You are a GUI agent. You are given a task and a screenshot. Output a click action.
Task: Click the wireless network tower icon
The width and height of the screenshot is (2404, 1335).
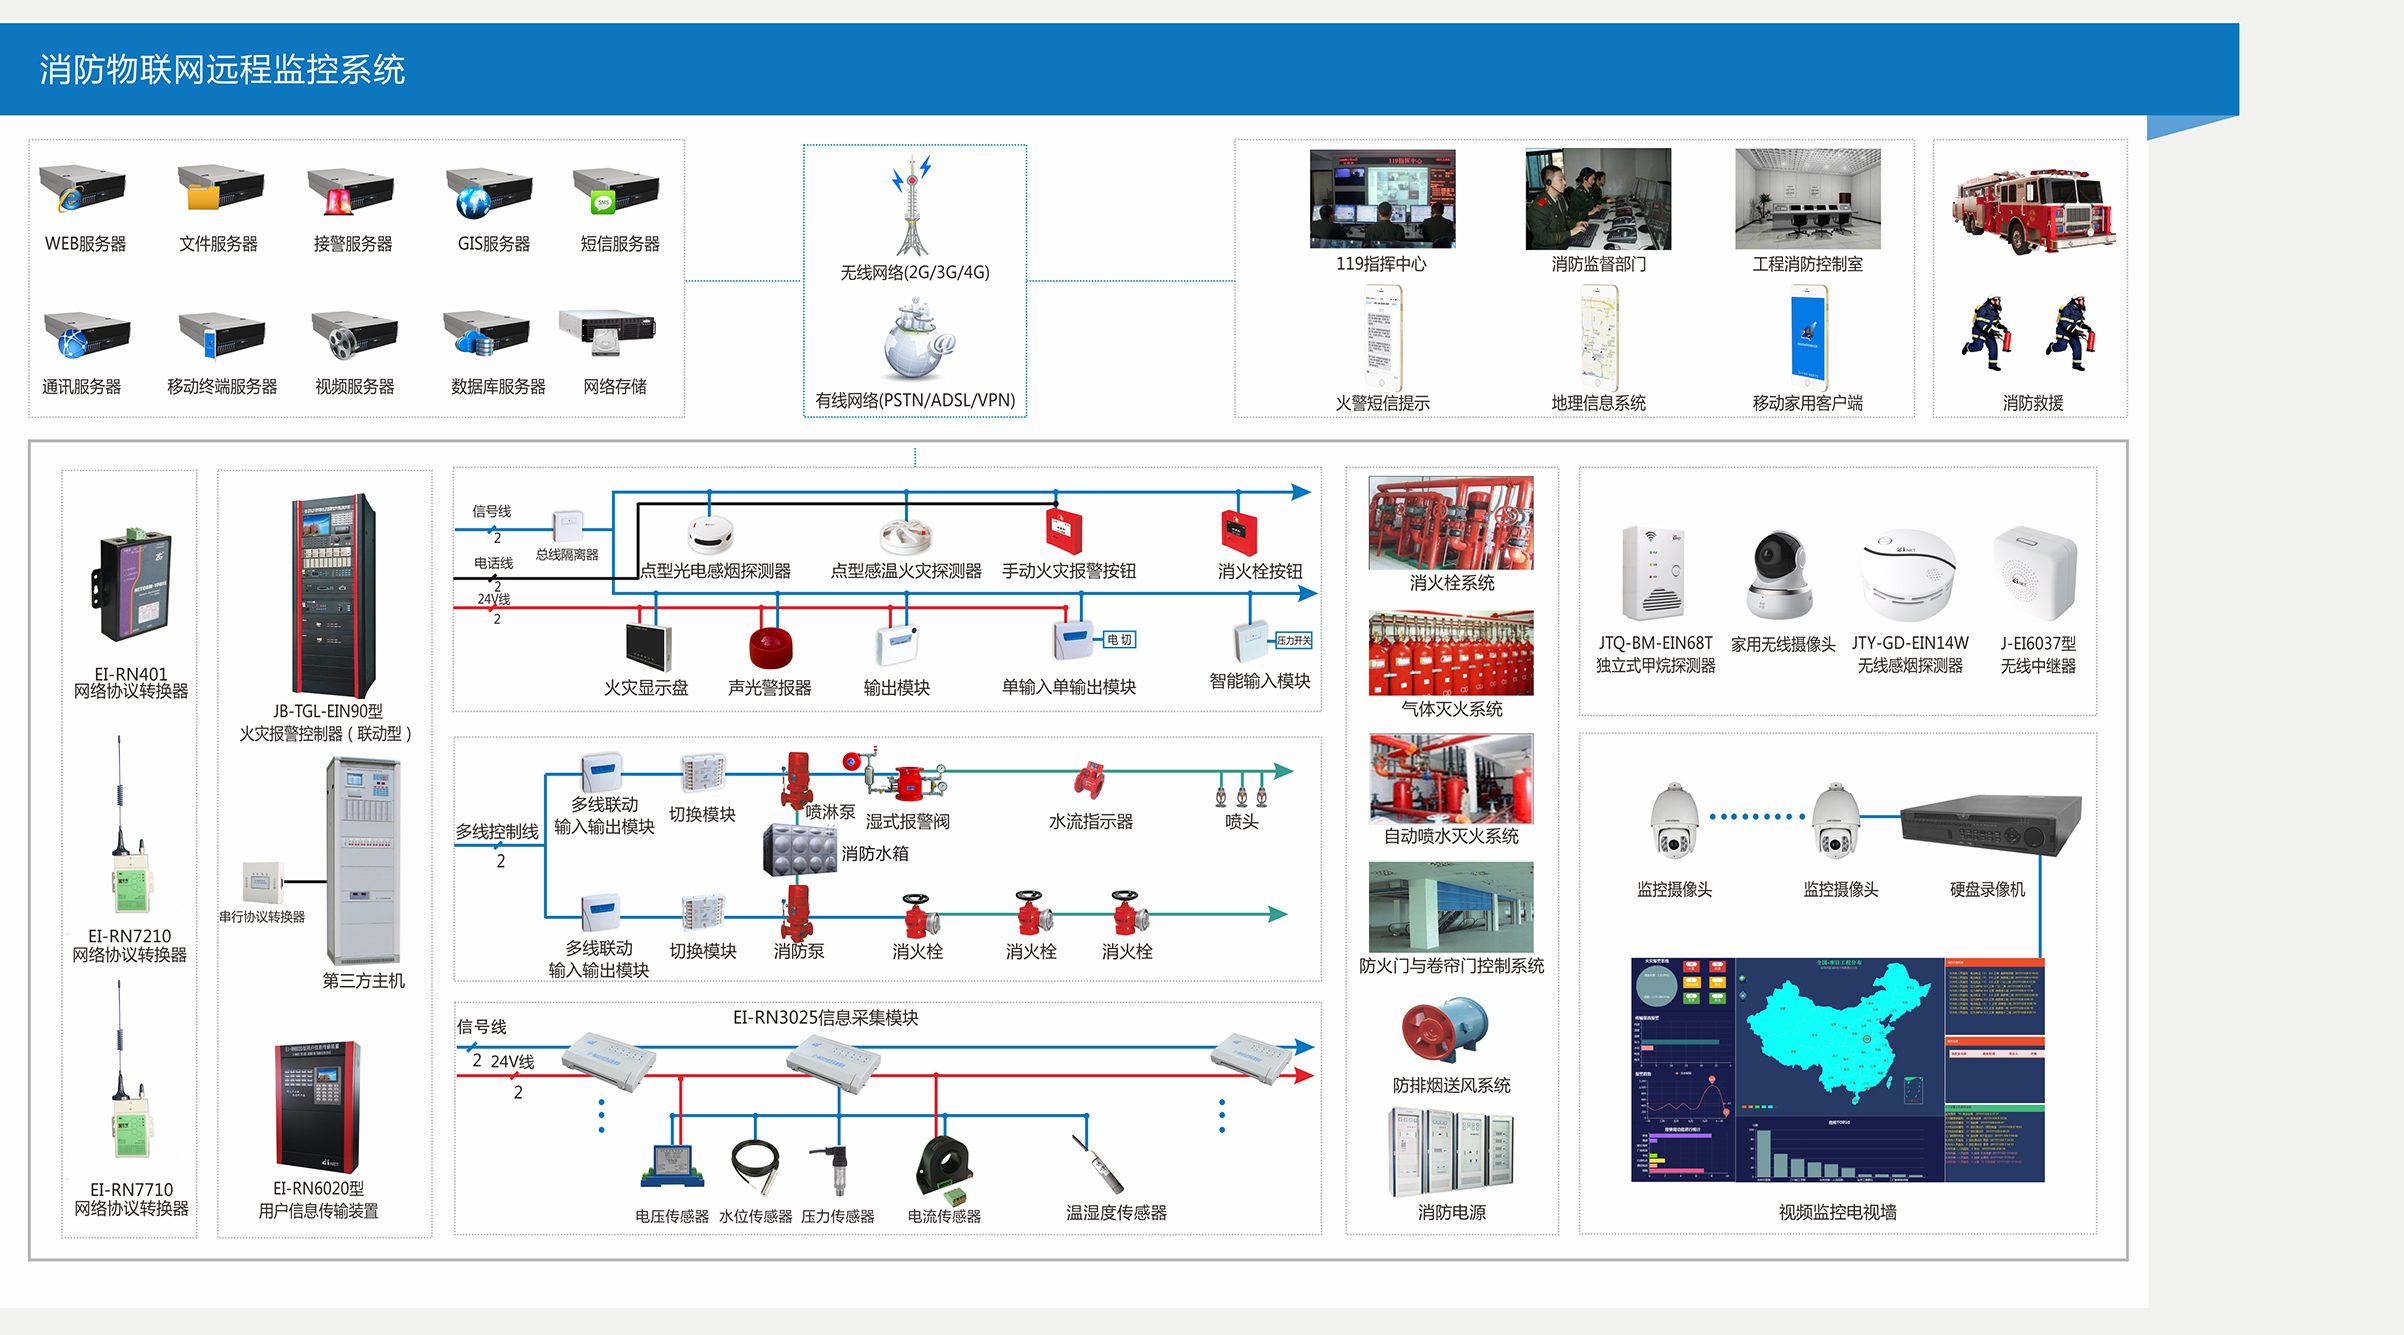tap(912, 207)
